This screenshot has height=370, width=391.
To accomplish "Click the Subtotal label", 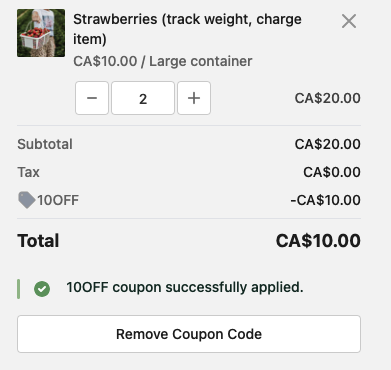I will click(x=45, y=144).
